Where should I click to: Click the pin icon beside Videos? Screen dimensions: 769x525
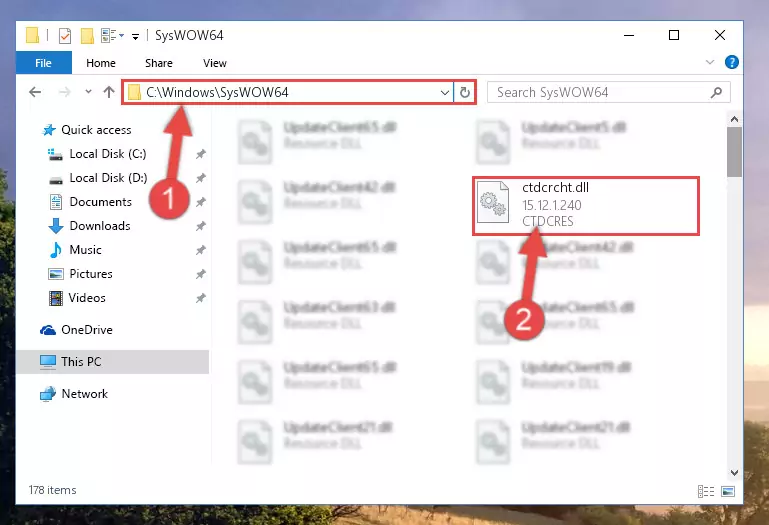coord(201,298)
